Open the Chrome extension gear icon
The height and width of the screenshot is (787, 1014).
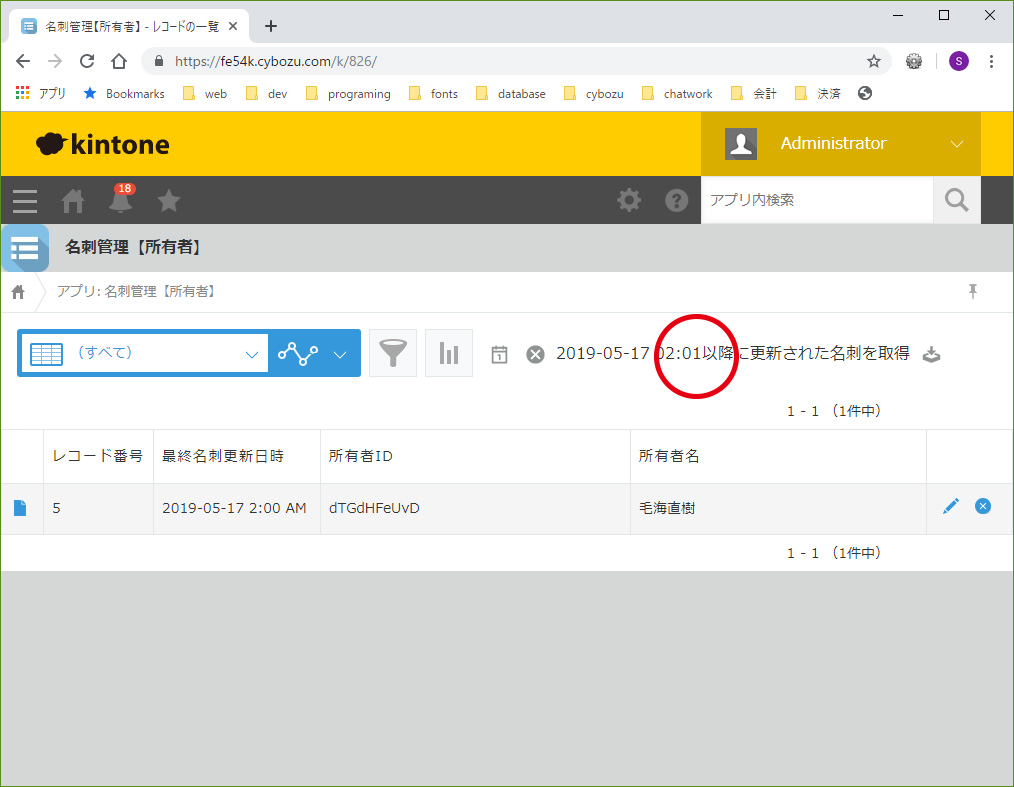click(913, 61)
